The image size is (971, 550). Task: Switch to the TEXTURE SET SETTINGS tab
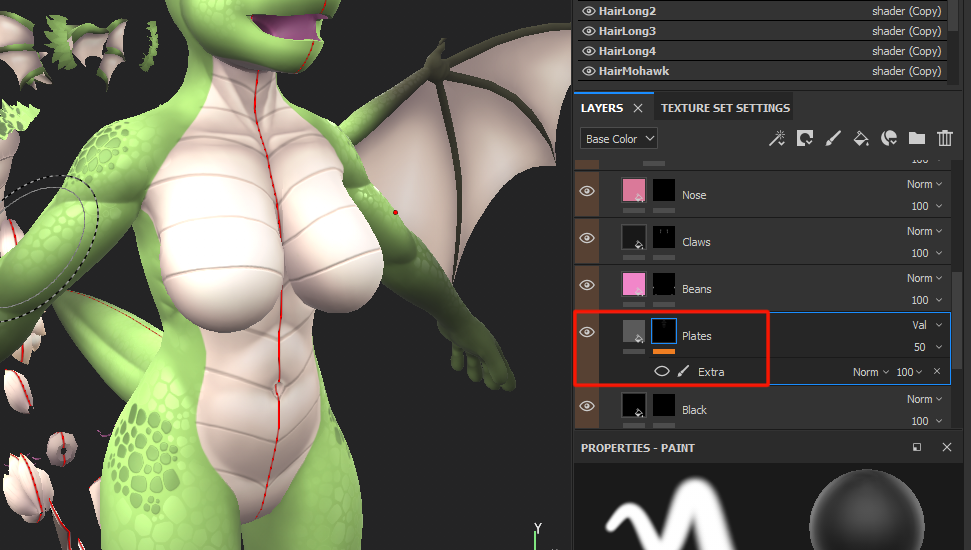[x=725, y=108]
